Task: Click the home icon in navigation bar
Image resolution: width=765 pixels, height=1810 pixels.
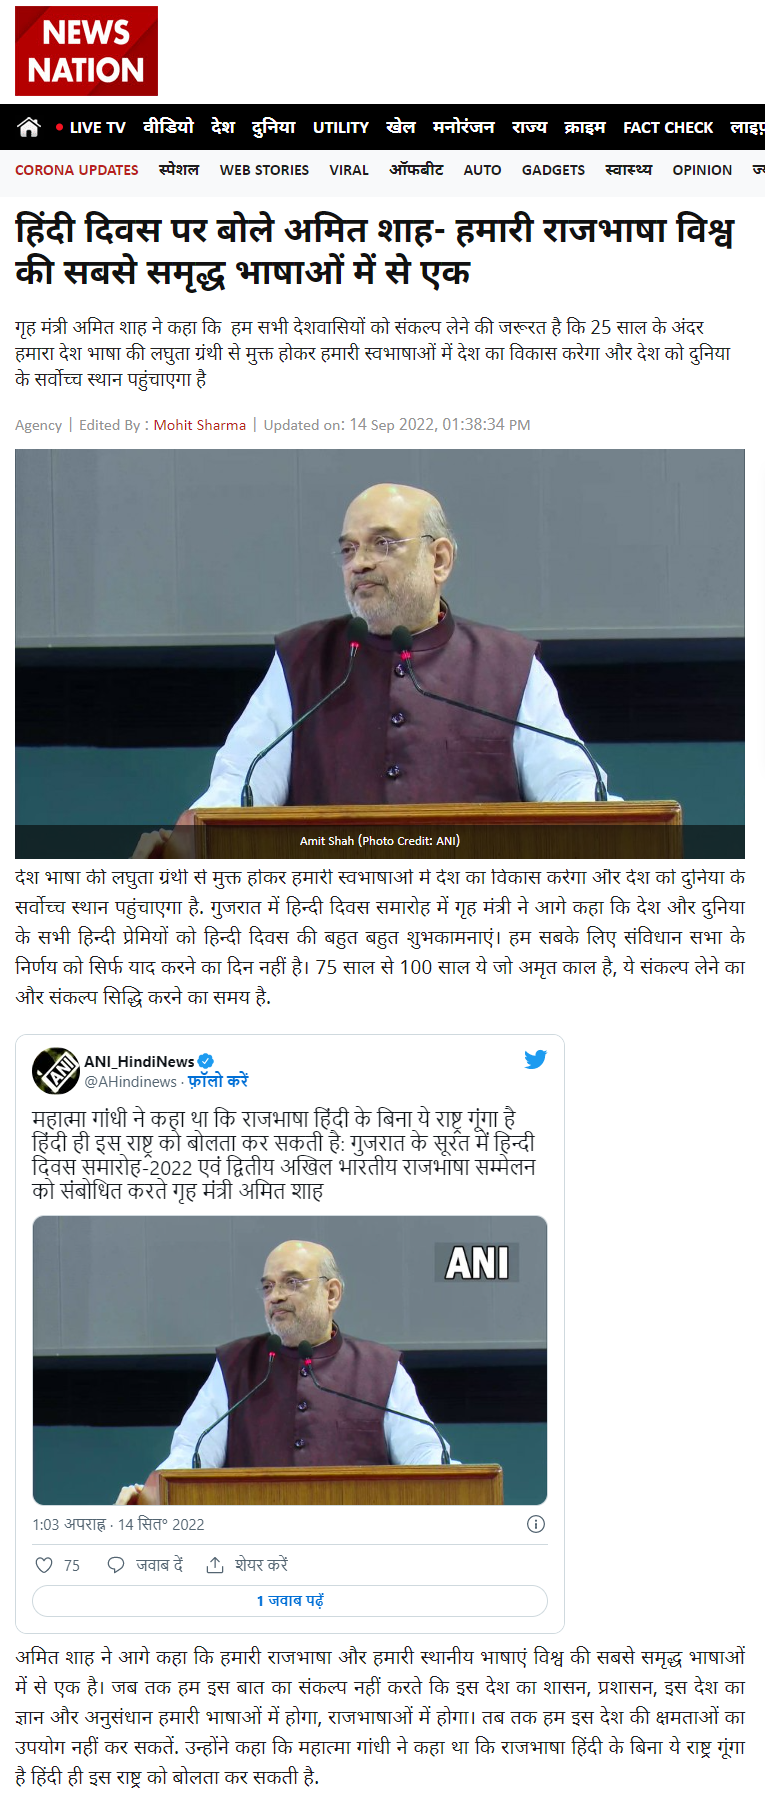Action: pyautogui.click(x=29, y=127)
